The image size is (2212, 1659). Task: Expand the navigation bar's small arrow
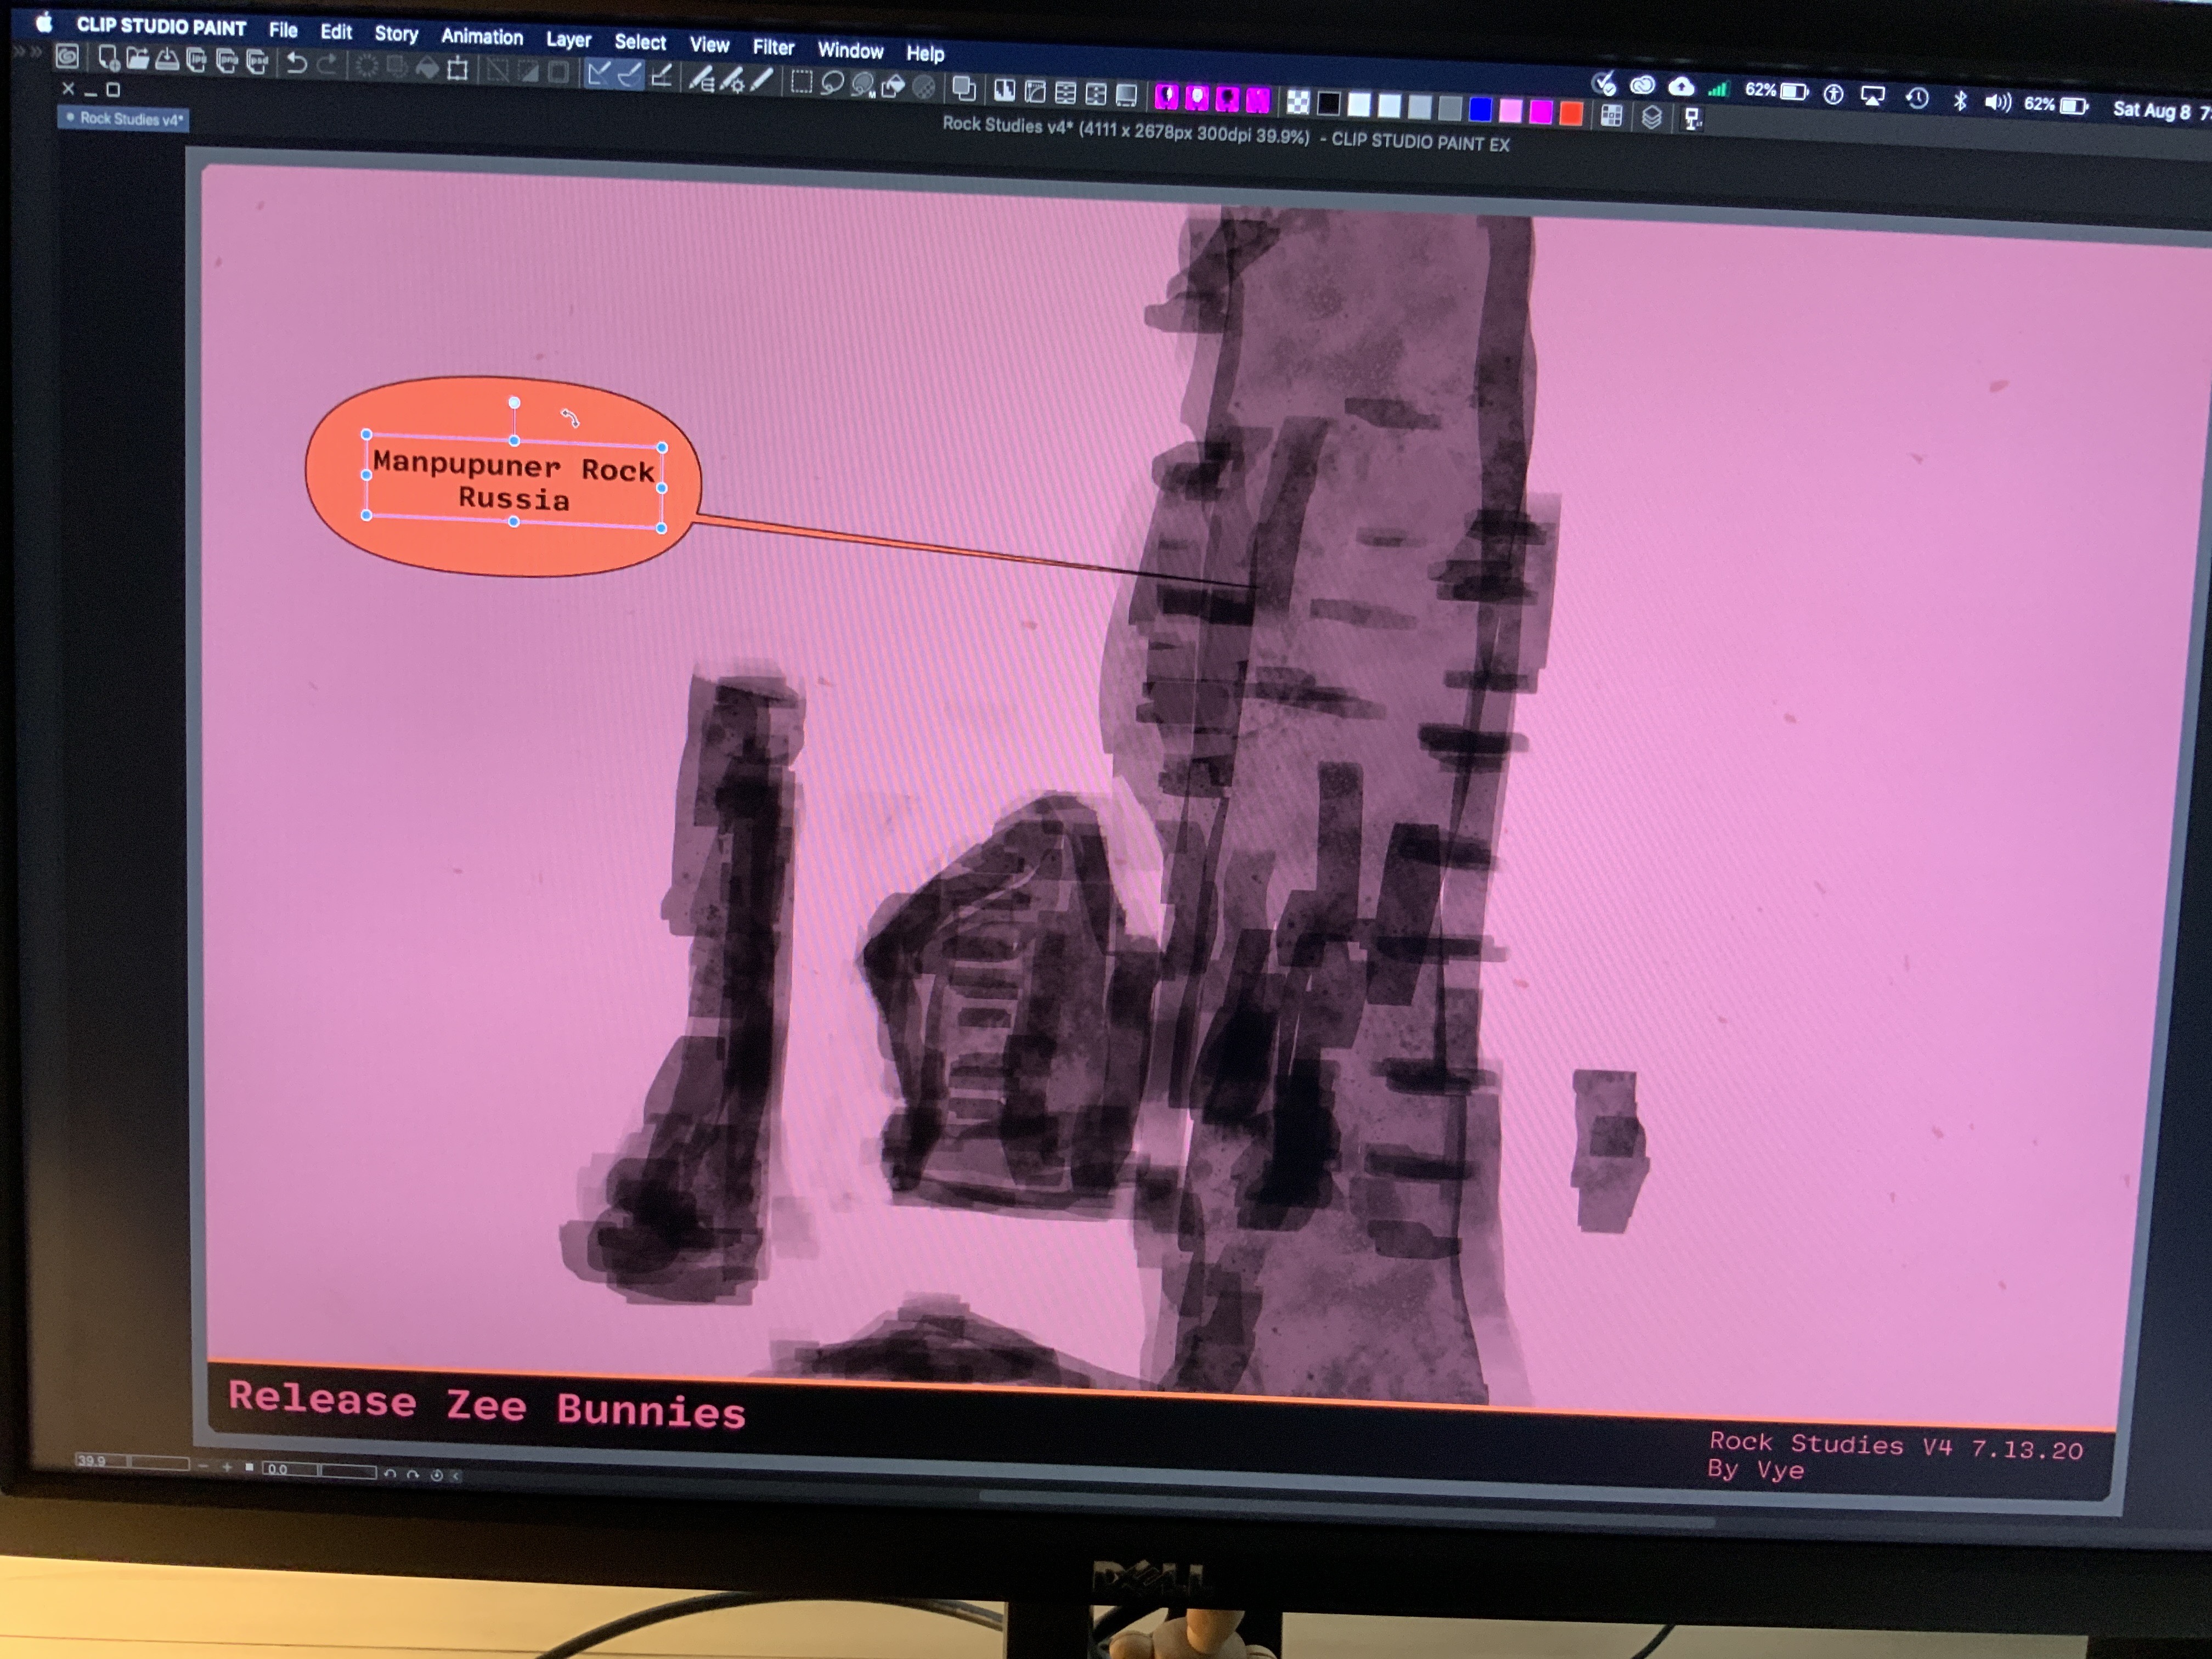point(456,1475)
